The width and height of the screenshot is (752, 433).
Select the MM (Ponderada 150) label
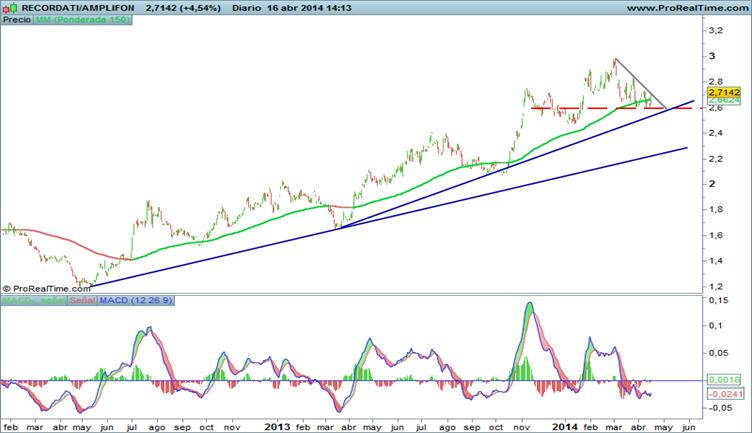coord(82,20)
